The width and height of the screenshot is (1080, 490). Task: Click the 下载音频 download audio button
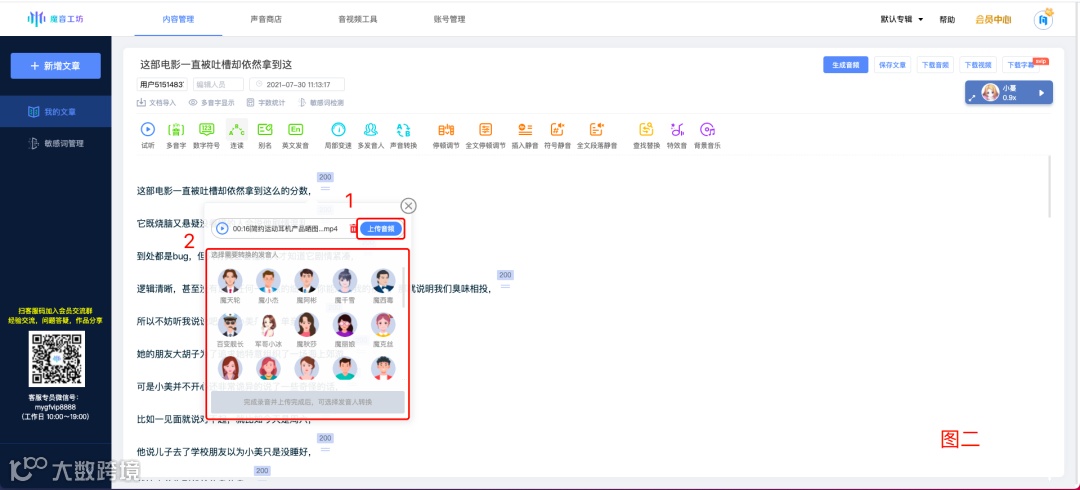pos(936,65)
